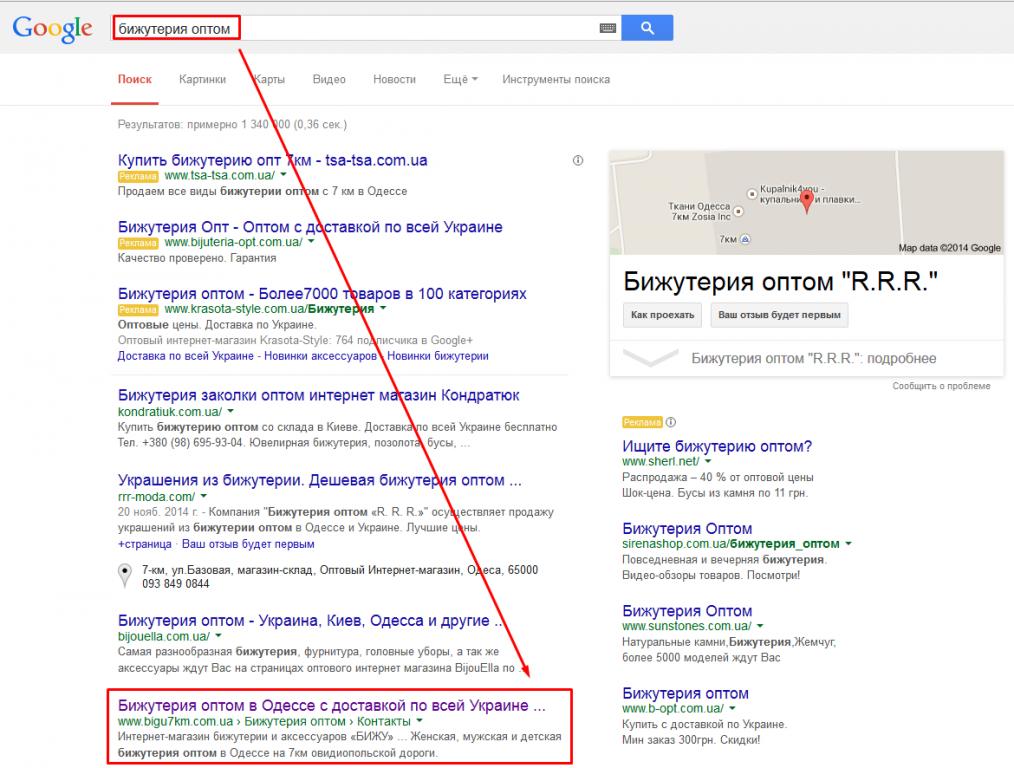Open 'Украшения из бижутерии. Дешевая бижутерия оптом' result
The image size is (1014, 768).
click(319, 480)
